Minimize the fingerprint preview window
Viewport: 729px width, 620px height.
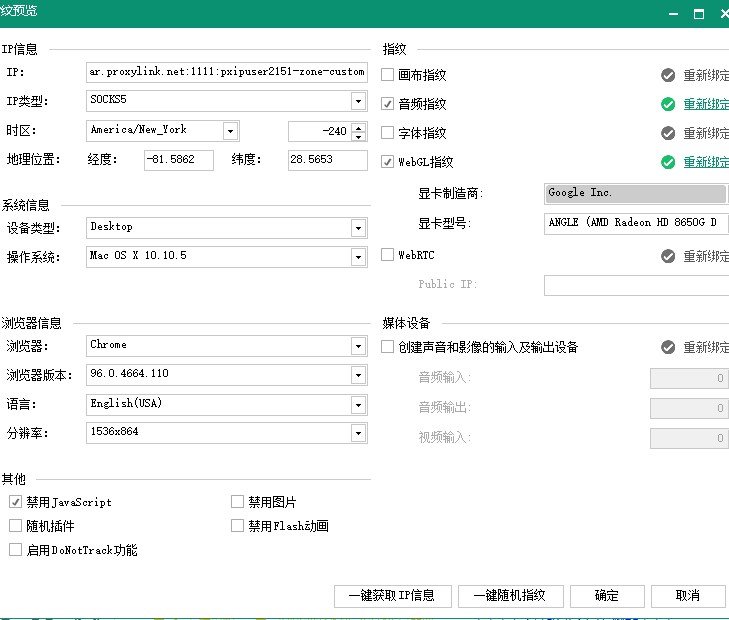click(673, 14)
